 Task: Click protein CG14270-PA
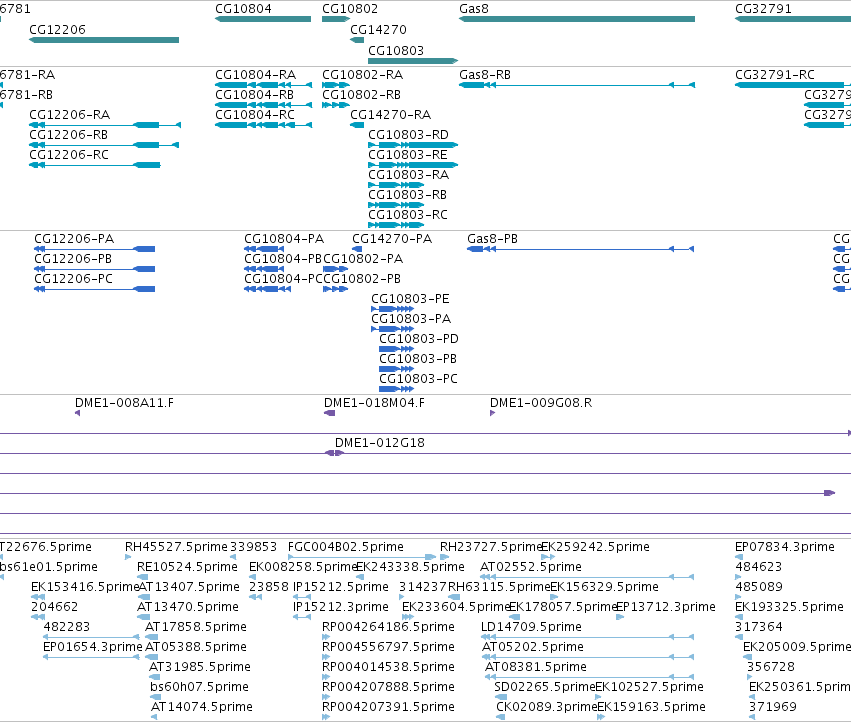click(357, 249)
